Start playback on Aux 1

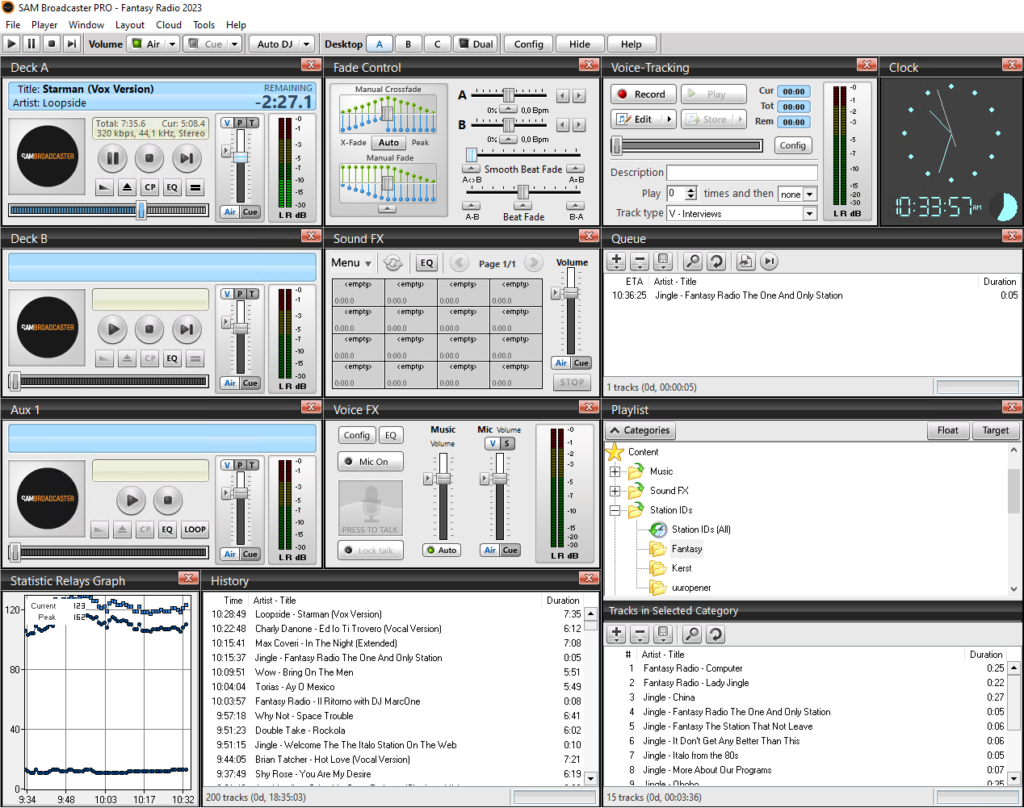click(x=131, y=500)
